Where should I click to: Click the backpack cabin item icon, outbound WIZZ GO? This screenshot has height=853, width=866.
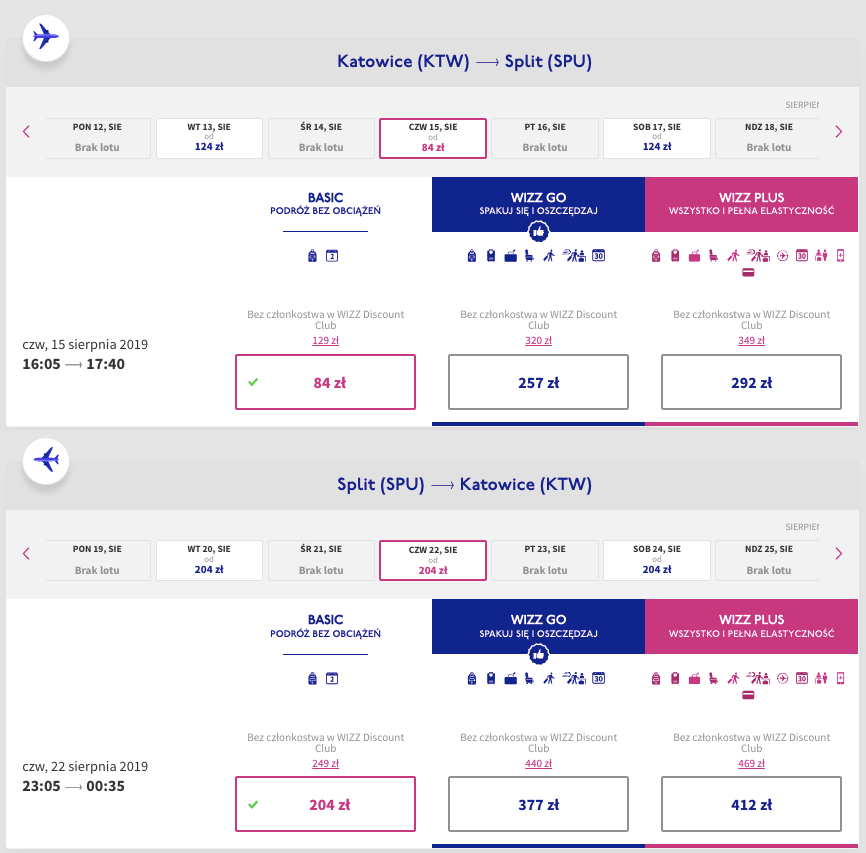[x=472, y=255]
